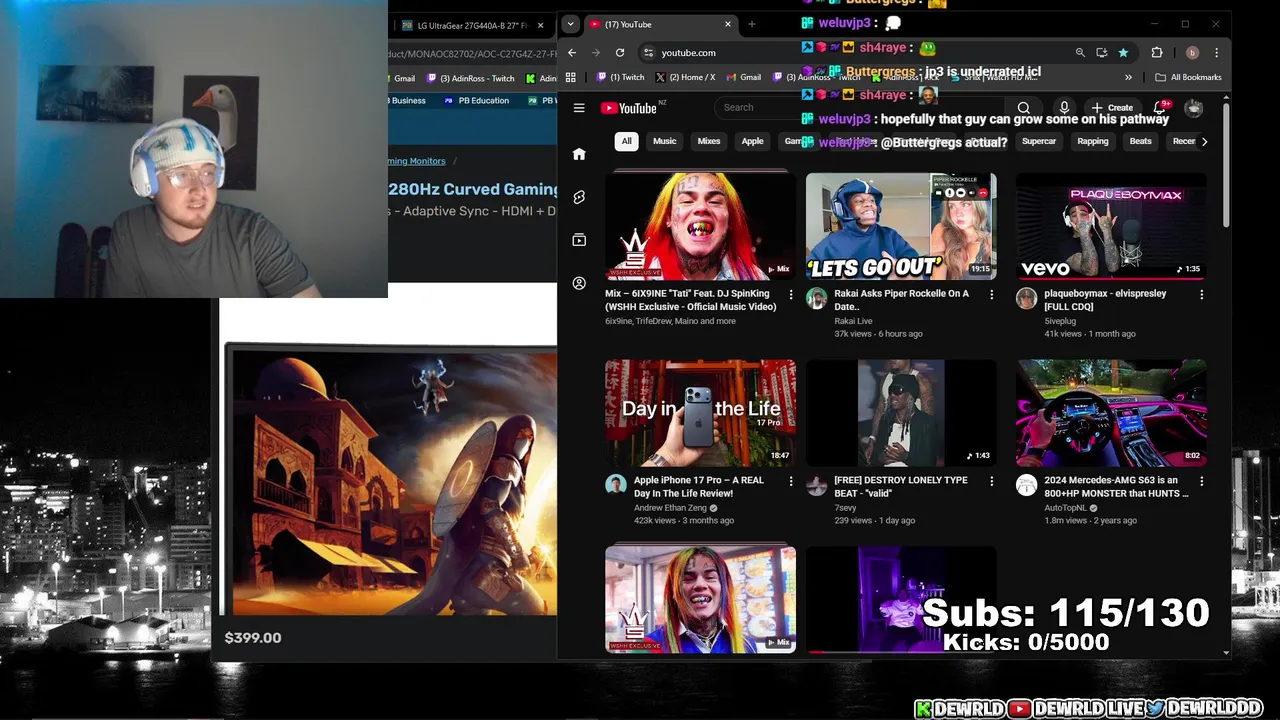Screen dimensions: 1280x720
Task: Open the Chrome three-dot menu
Action: [x=1216, y=52]
